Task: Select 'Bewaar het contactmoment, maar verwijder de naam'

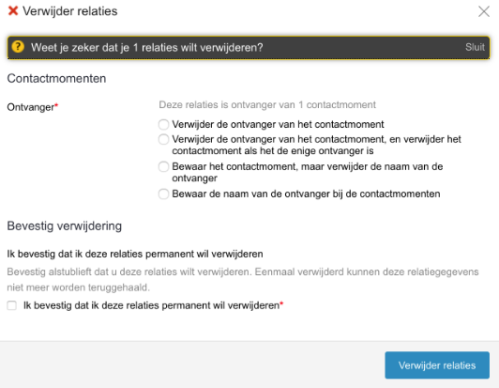Action: point(163,167)
